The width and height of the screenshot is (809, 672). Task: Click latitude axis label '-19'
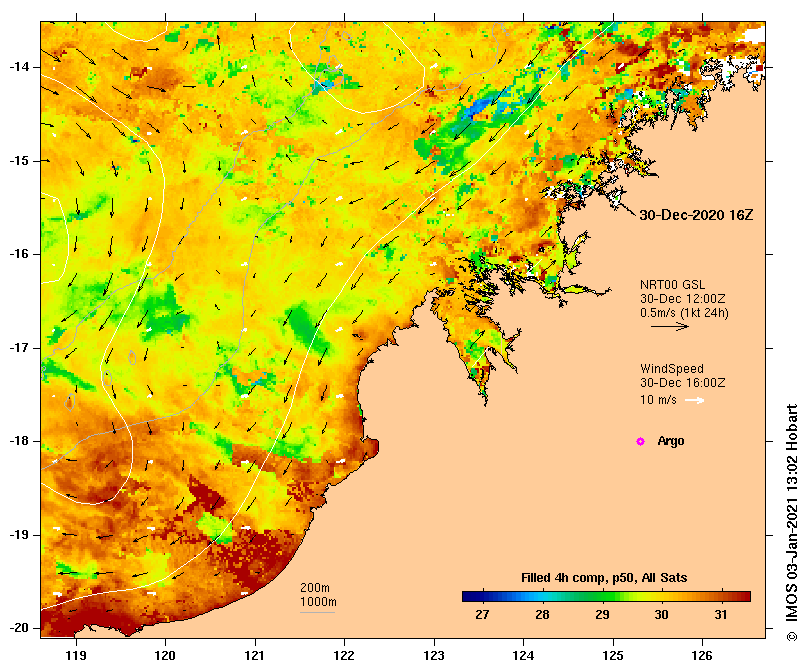(x=19, y=535)
